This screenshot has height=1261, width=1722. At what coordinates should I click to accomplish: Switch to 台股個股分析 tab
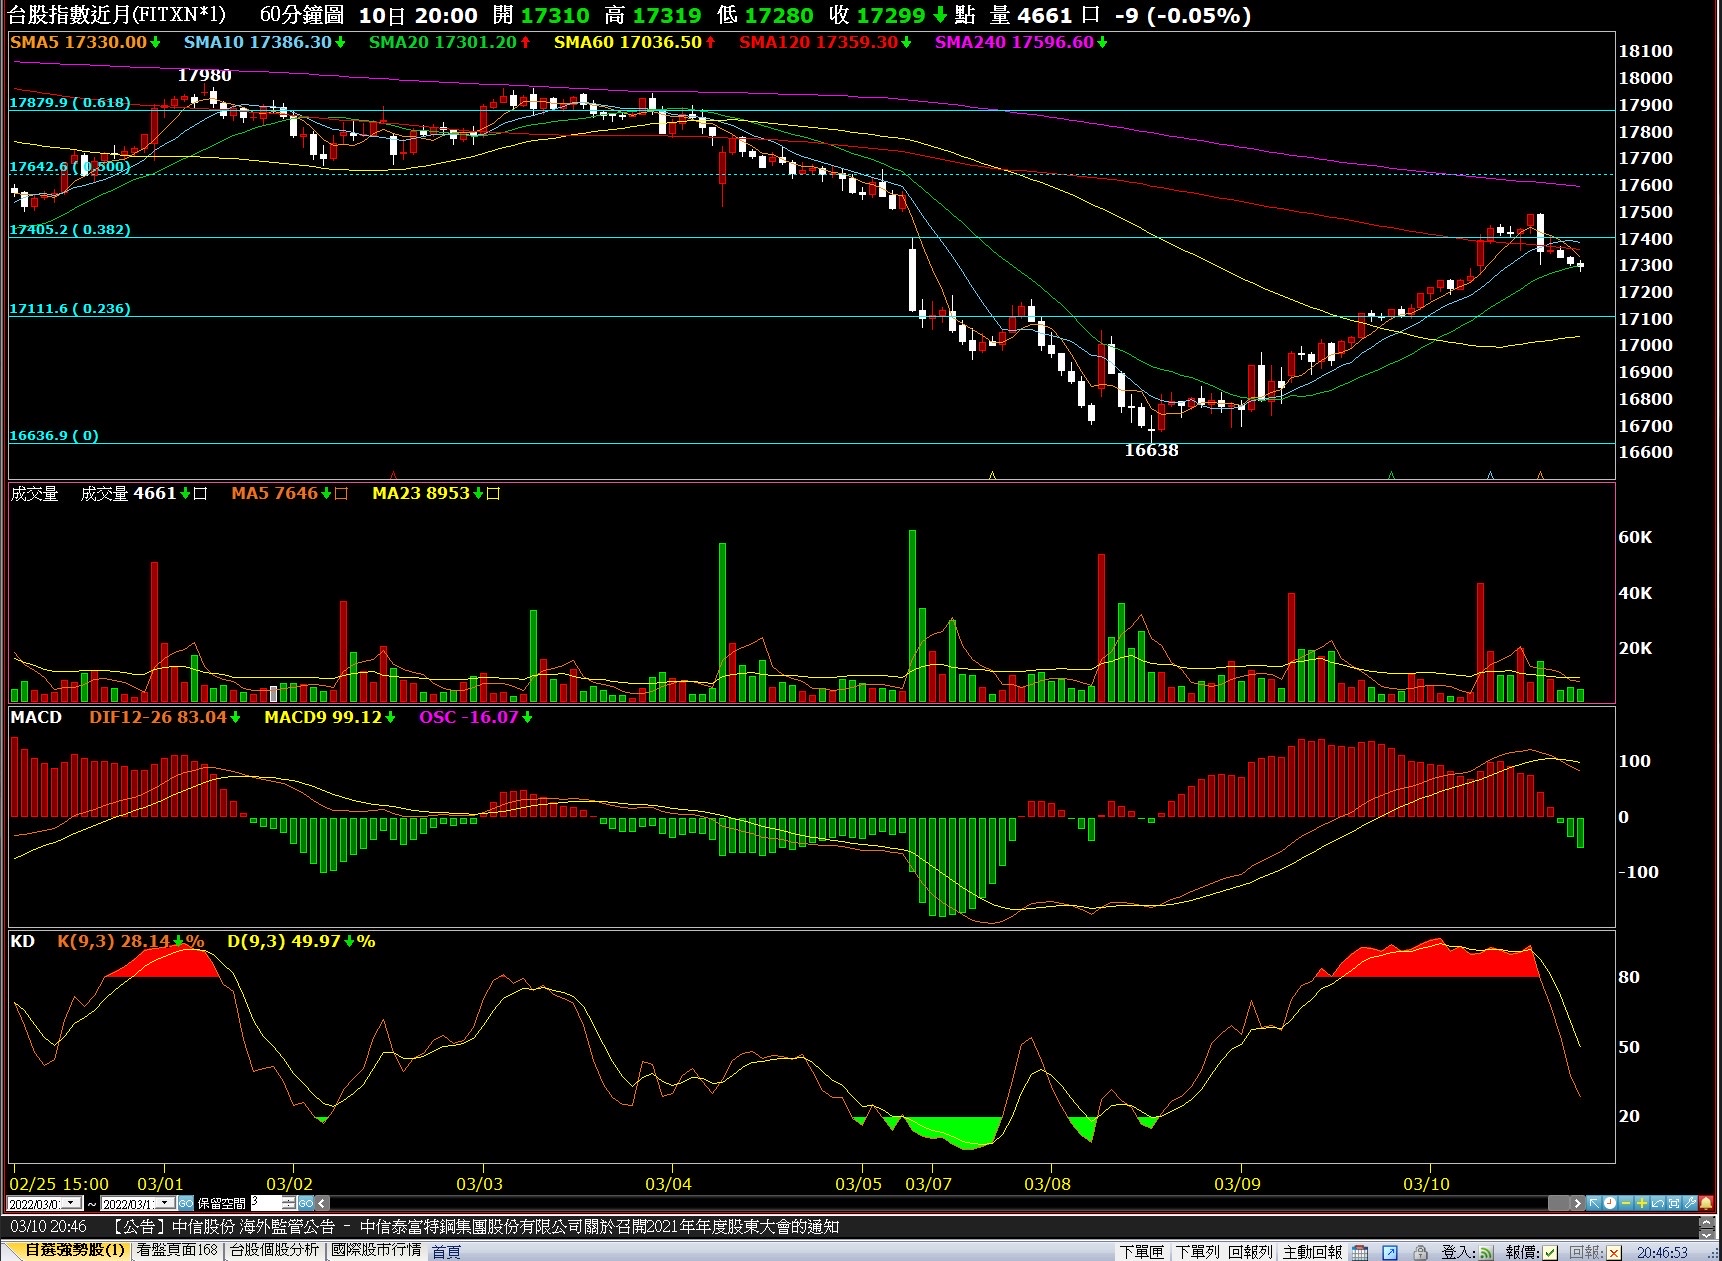(274, 1250)
